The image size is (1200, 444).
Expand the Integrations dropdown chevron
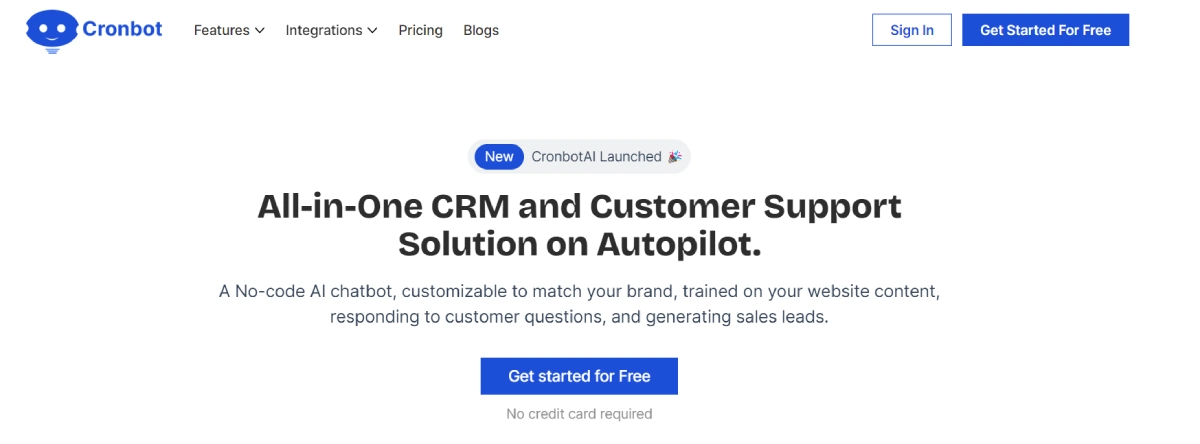click(372, 30)
